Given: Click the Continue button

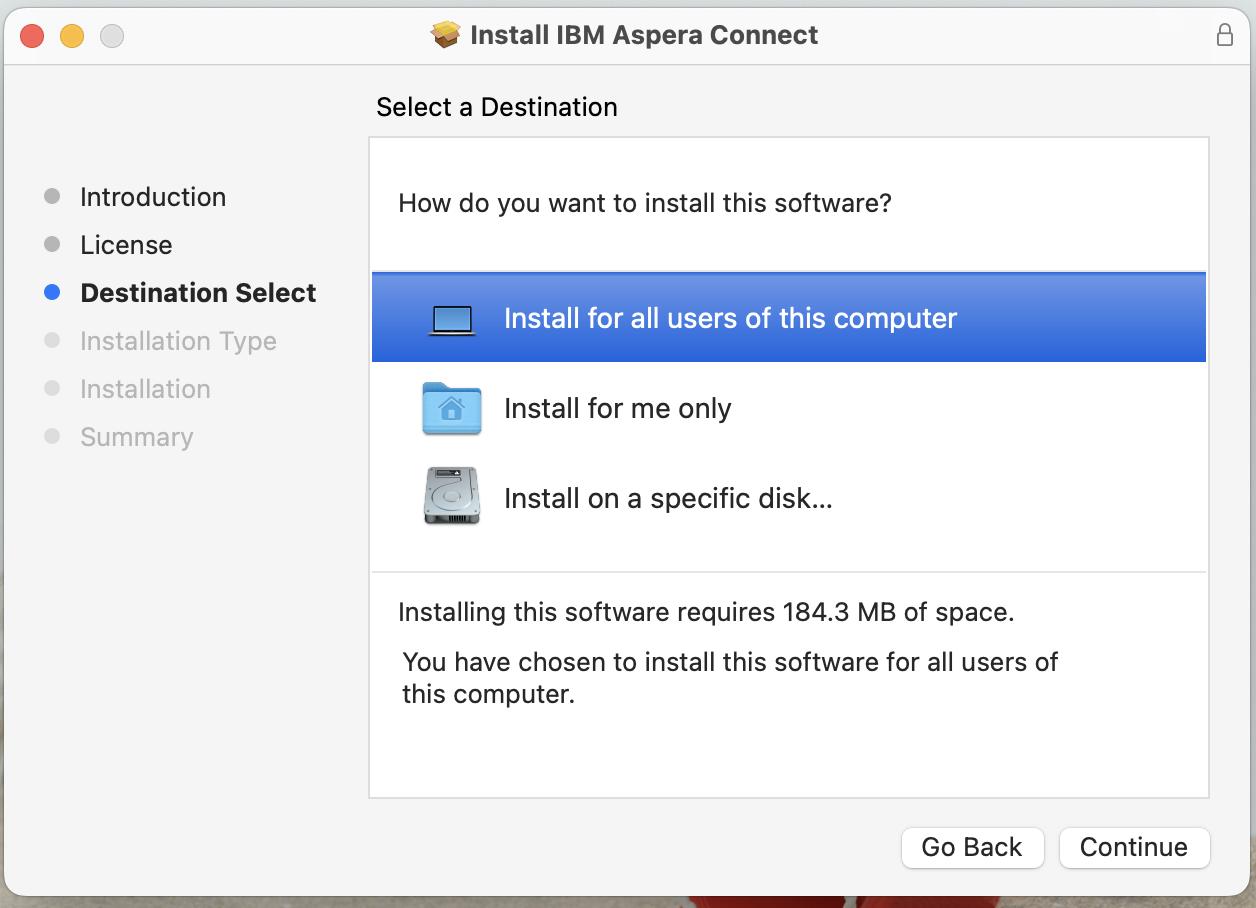Looking at the screenshot, I should [1134, 847].
